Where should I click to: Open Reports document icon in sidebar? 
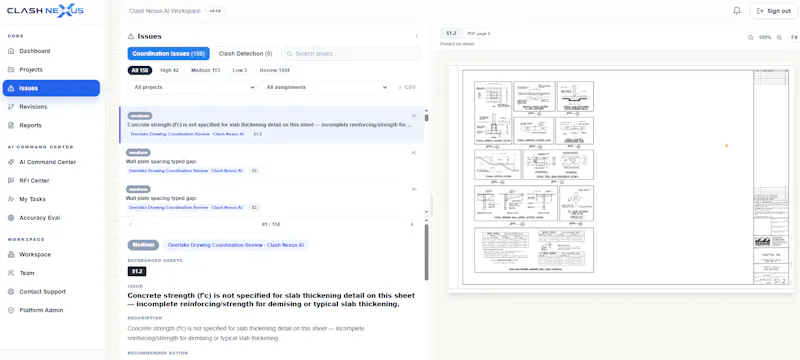tap(11, 125)
